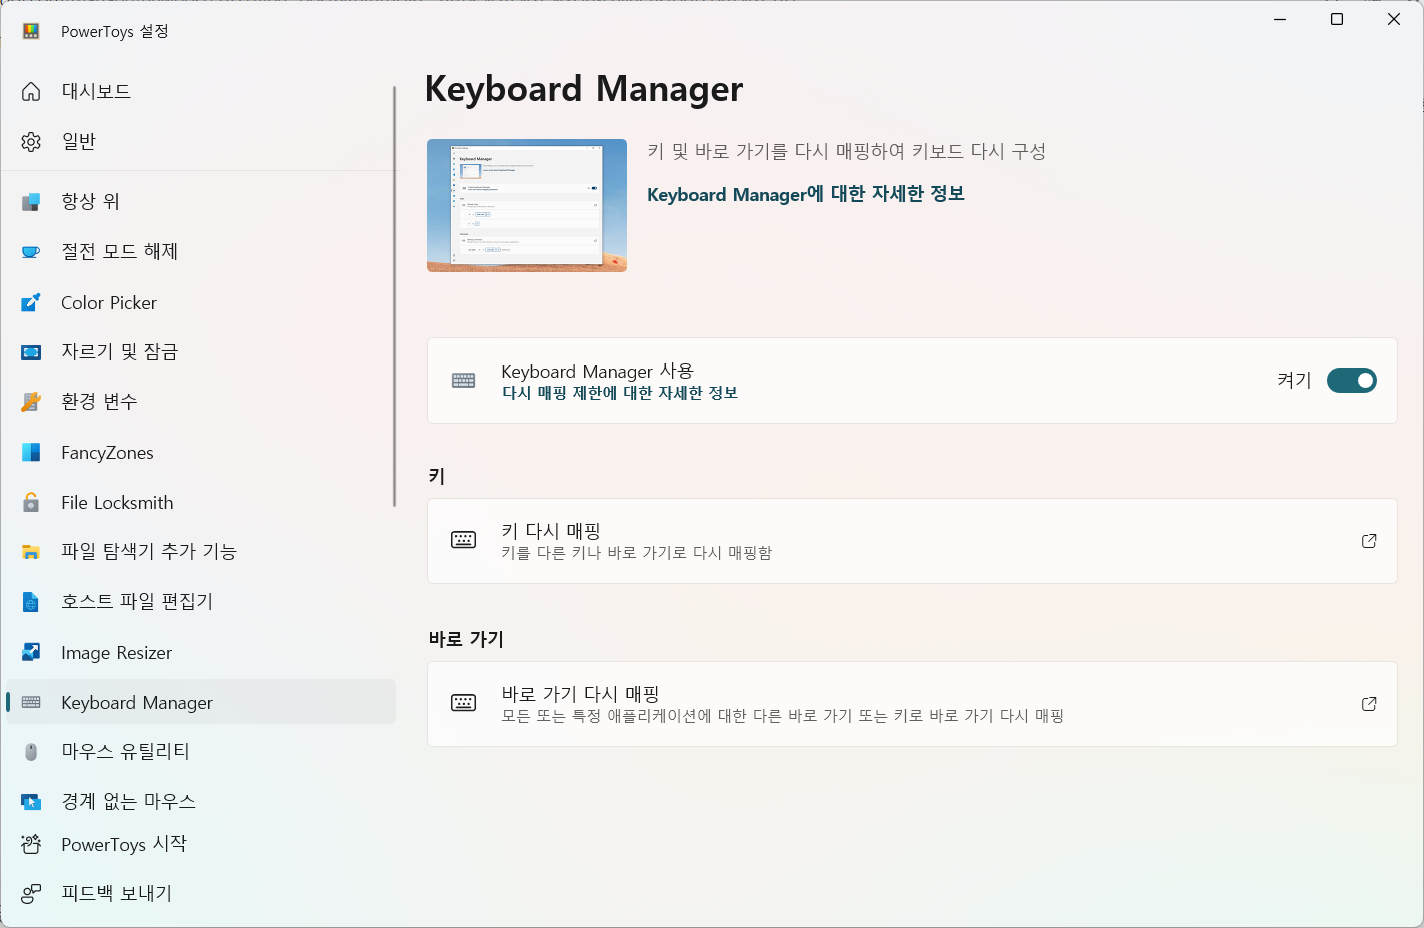The height and width of the screenshot is (928, 1424).
Task: Click the Hosts File Editor (호스트 파일) icon
Action: pos(31,602)
